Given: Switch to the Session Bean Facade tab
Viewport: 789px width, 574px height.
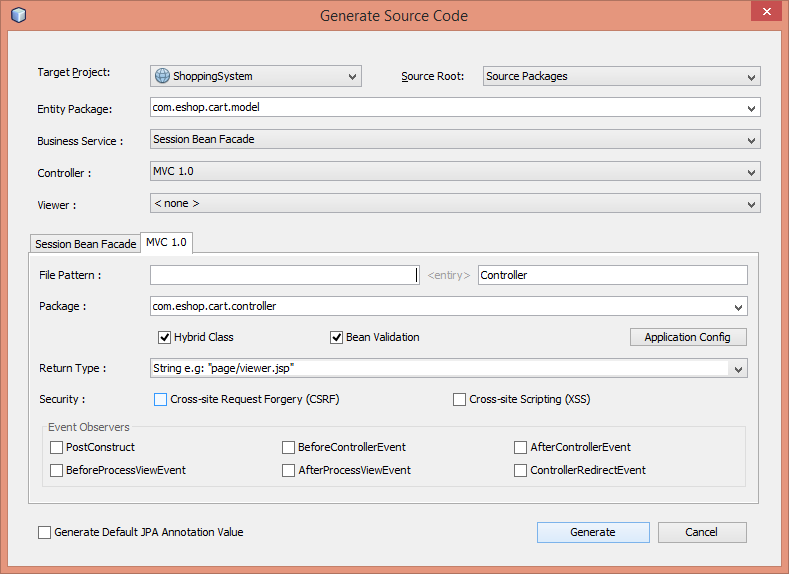Looking at the screenshot, I should click(x=85, y=244).
